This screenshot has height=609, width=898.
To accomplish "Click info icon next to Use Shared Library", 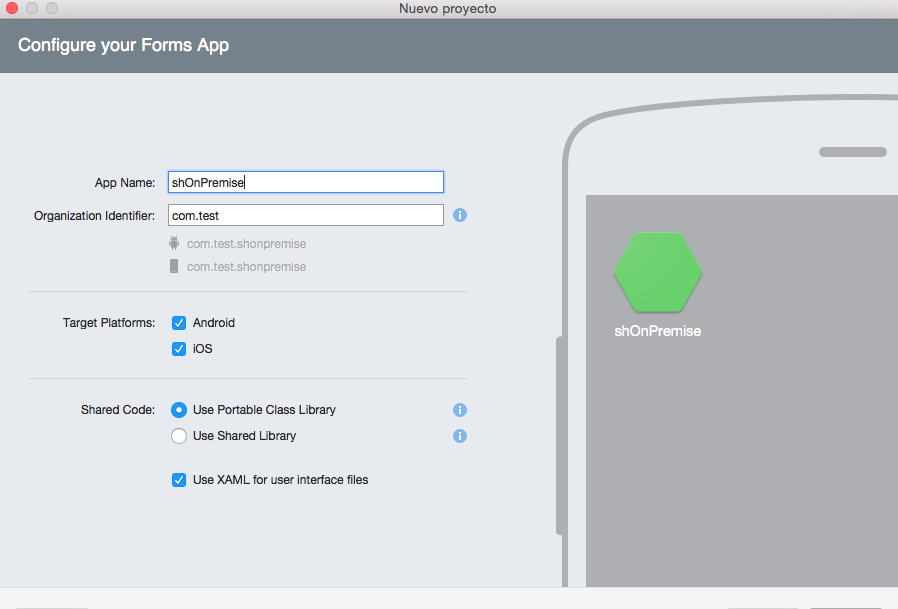I will (460, 436).
